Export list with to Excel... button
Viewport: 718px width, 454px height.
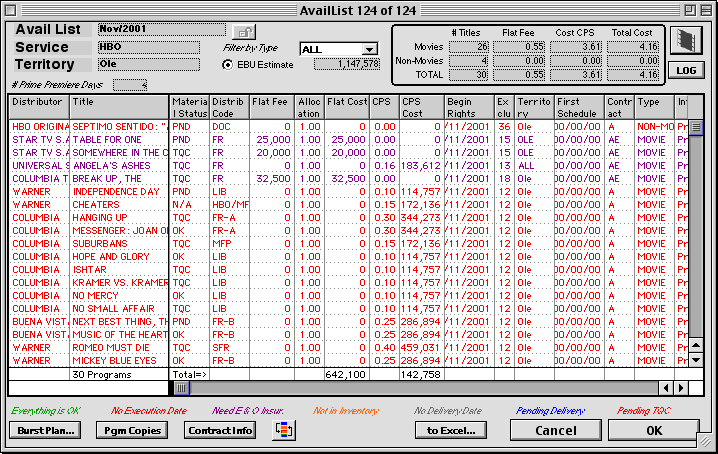[451, 431]
